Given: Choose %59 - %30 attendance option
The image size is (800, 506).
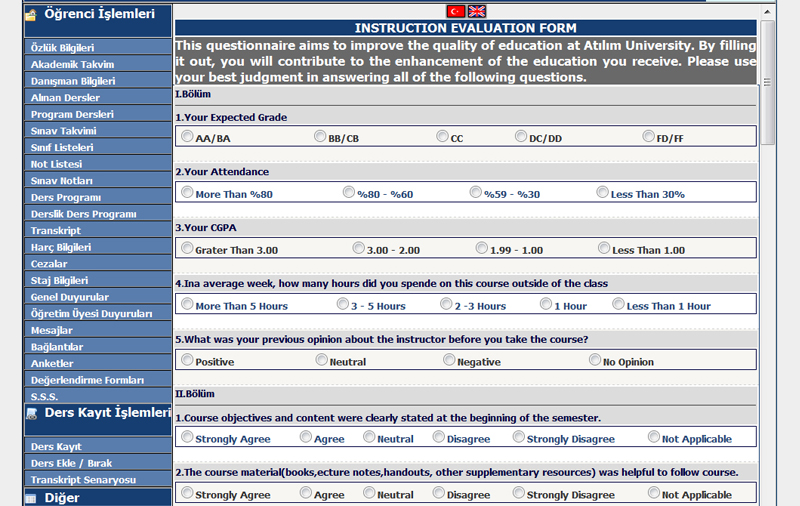Looking at the screenshot, I should click(476, 192).
